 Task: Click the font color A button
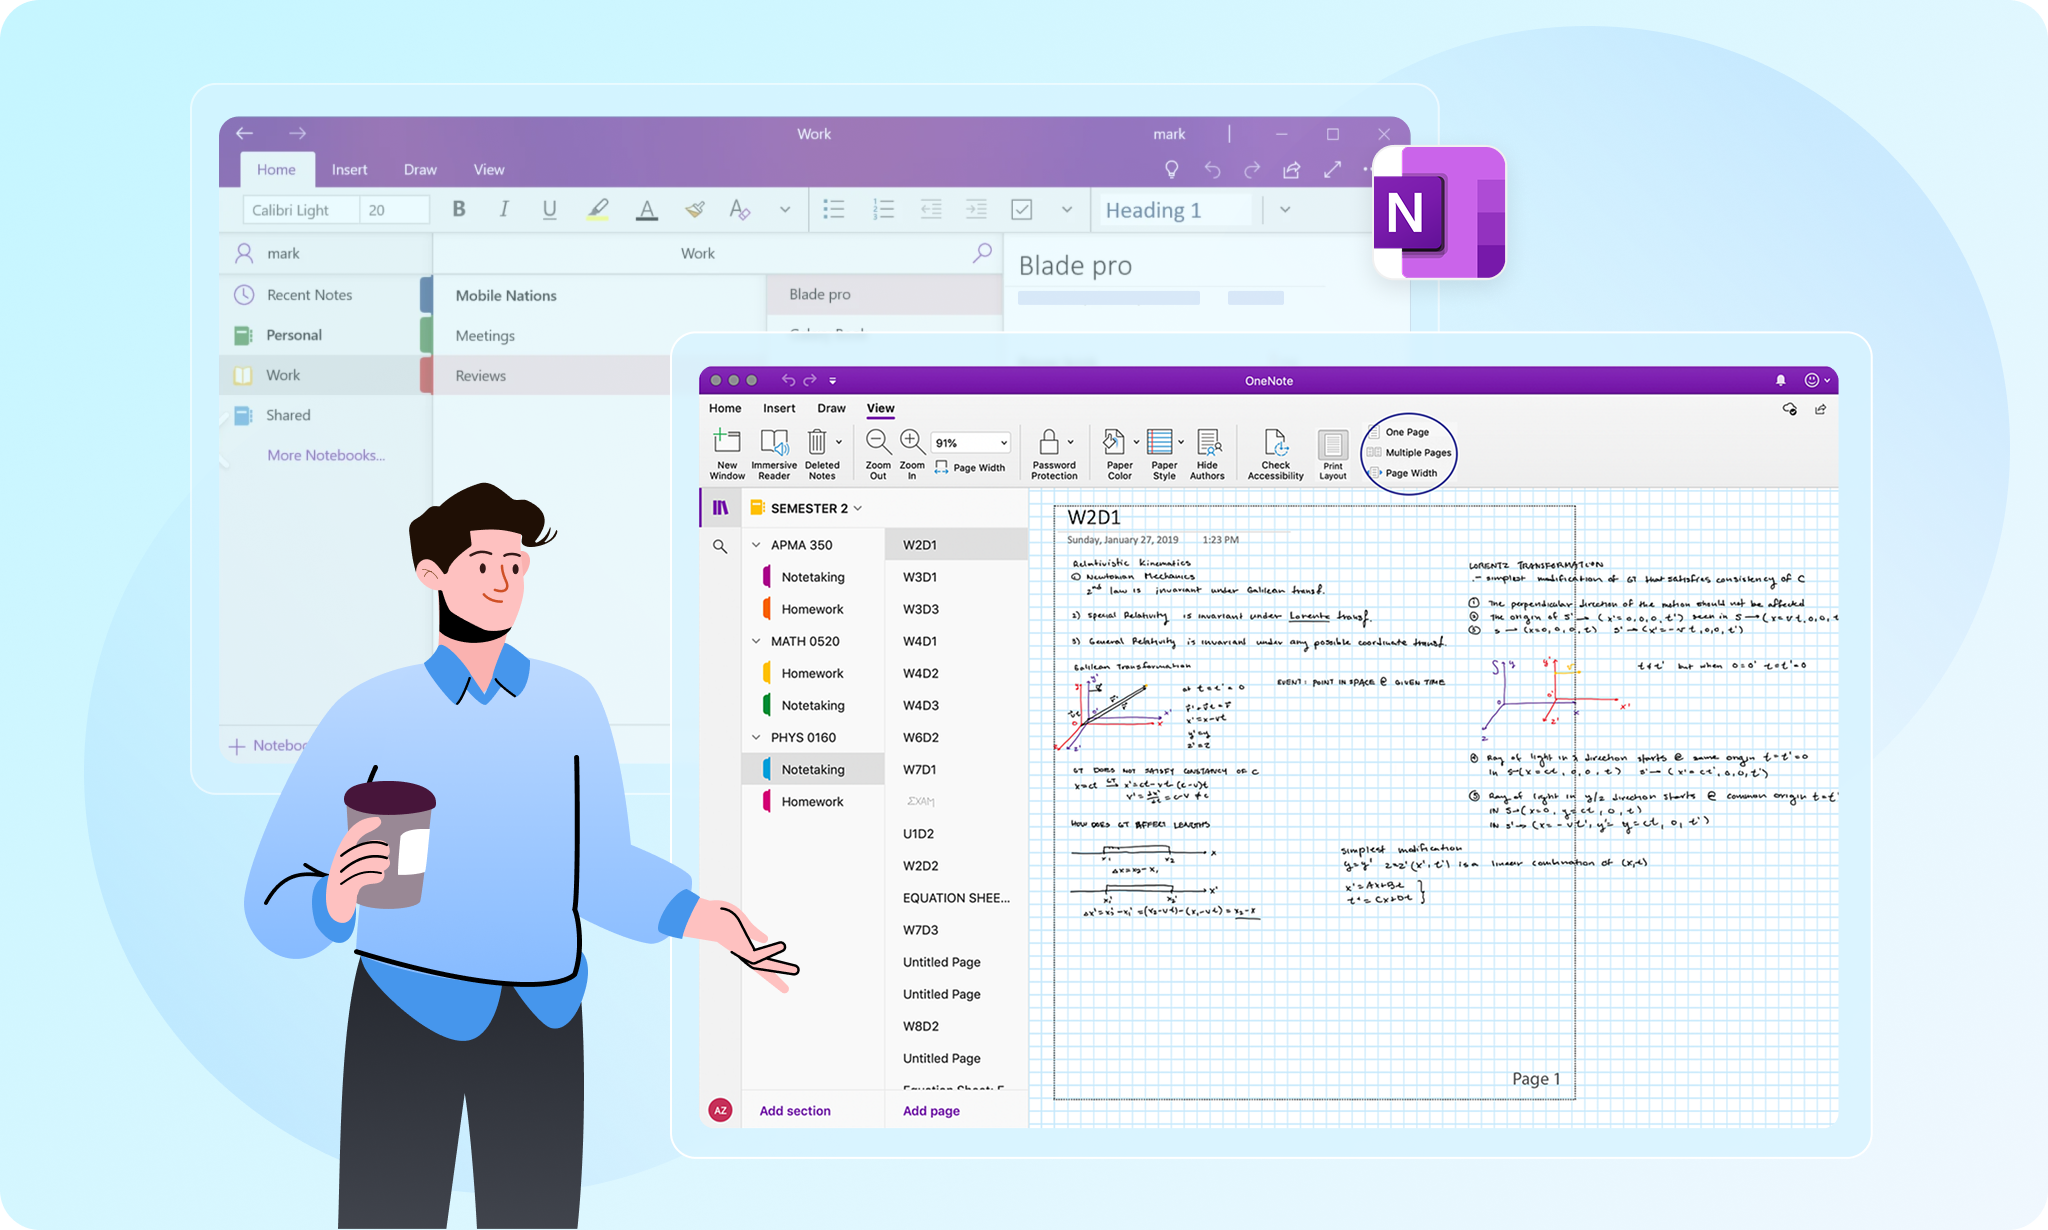click(x=647, y=209)
